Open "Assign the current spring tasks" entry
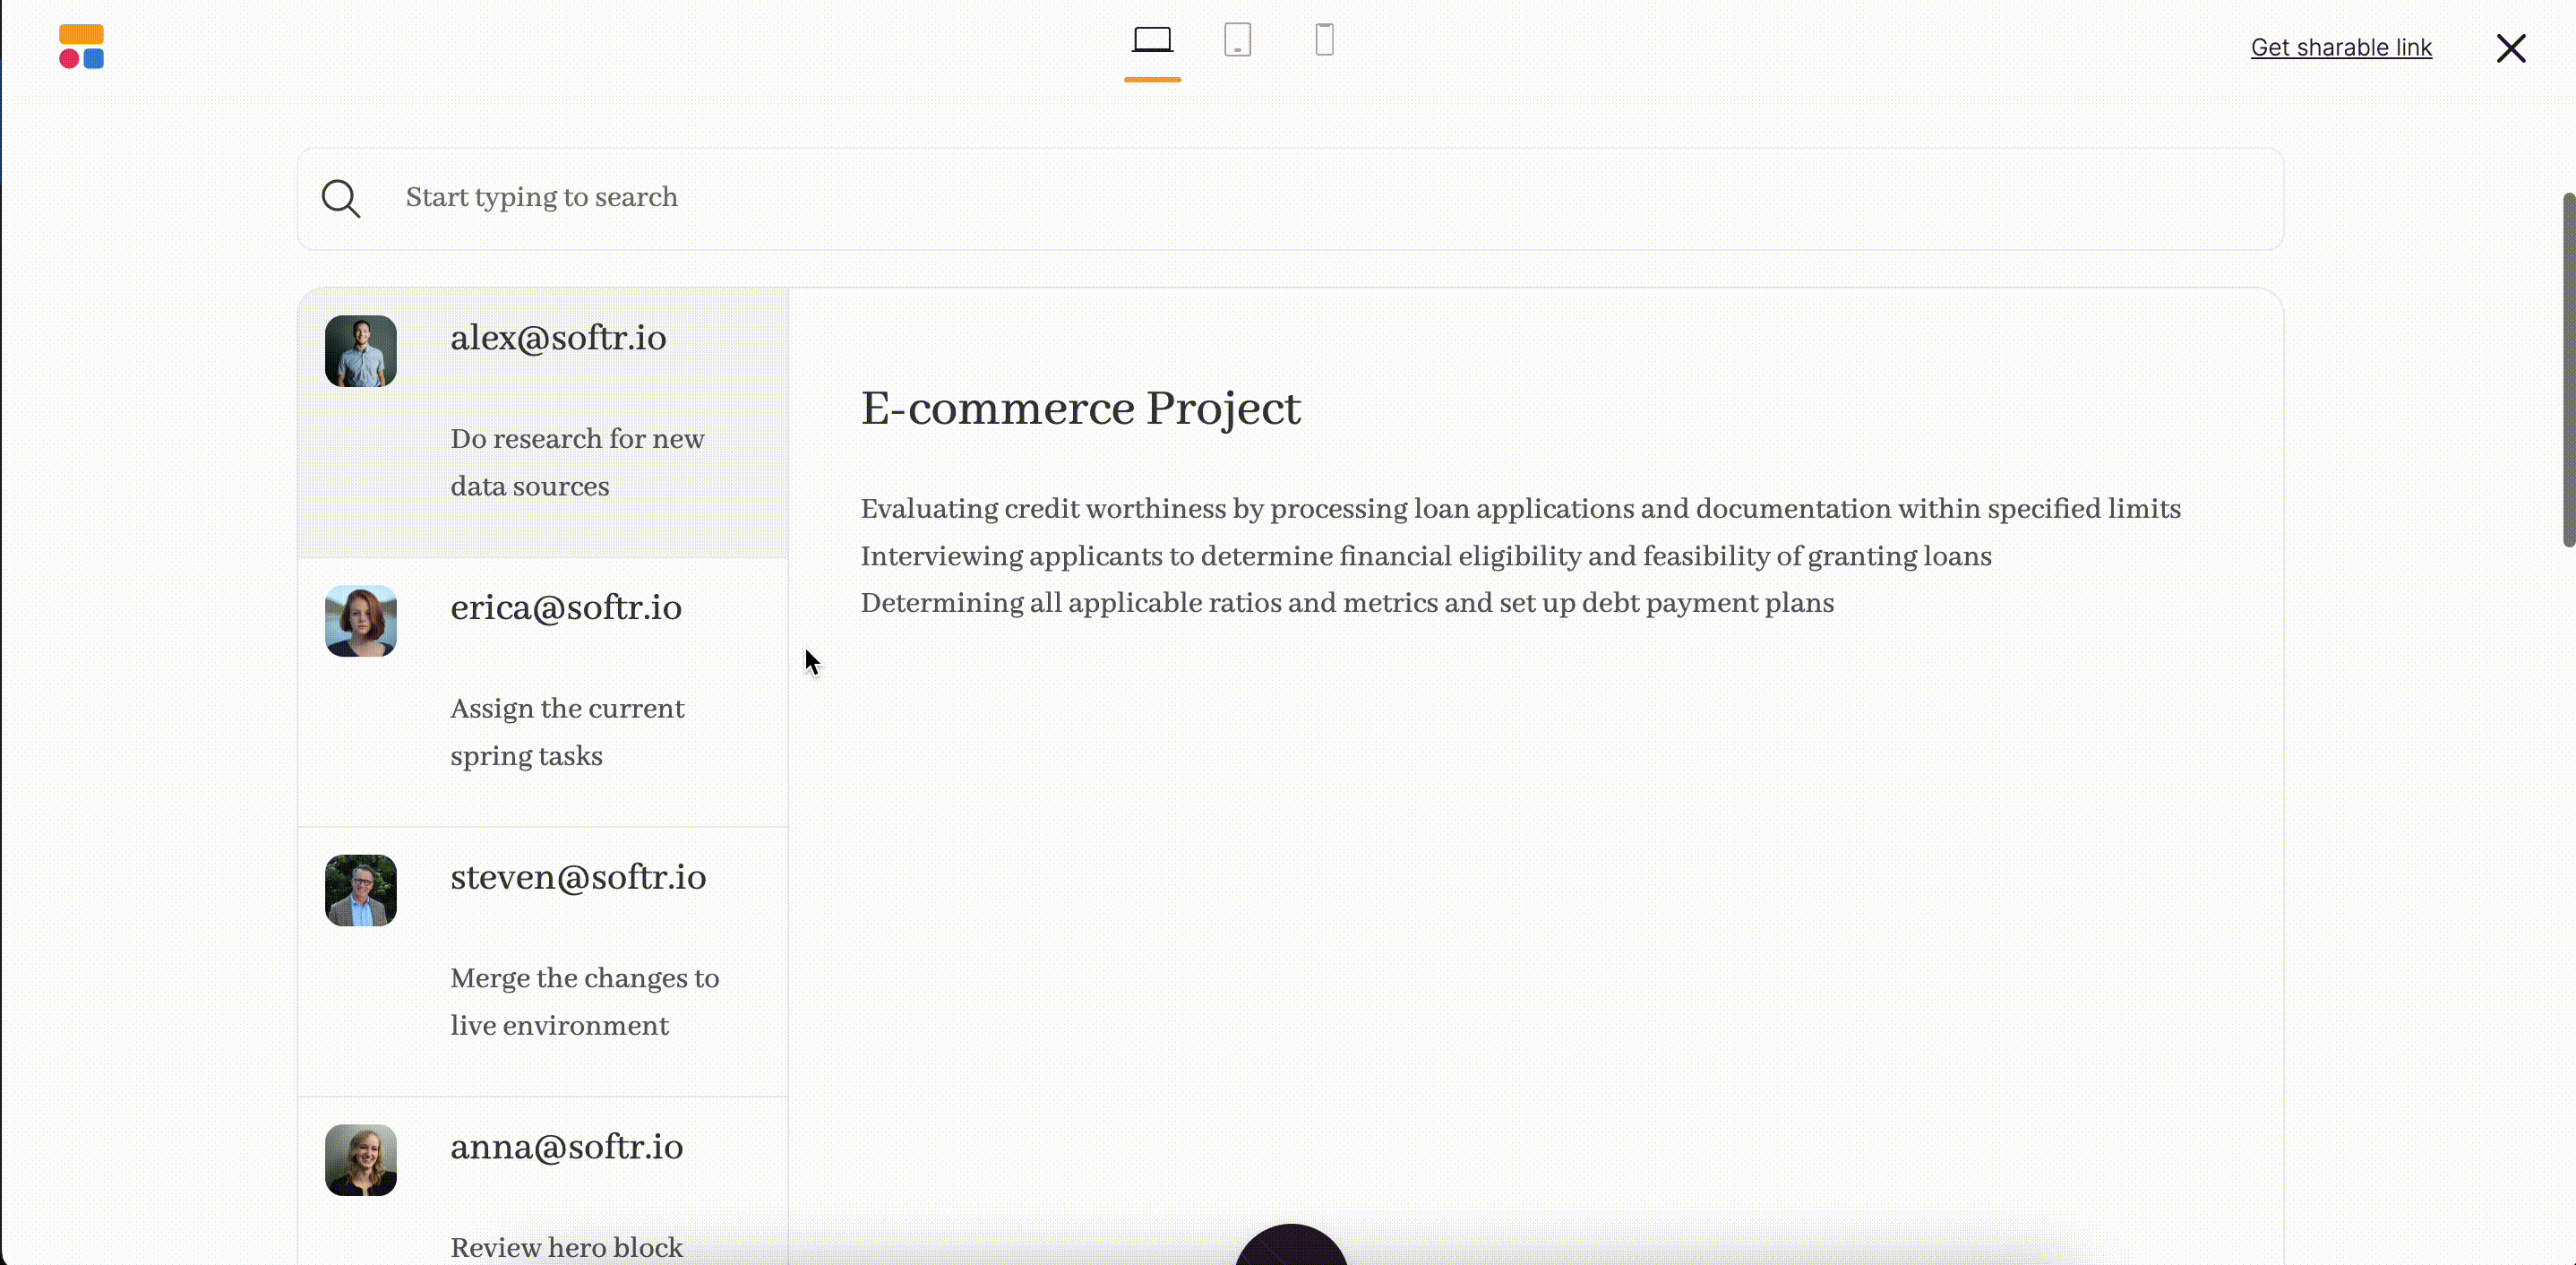 point(567,732)
